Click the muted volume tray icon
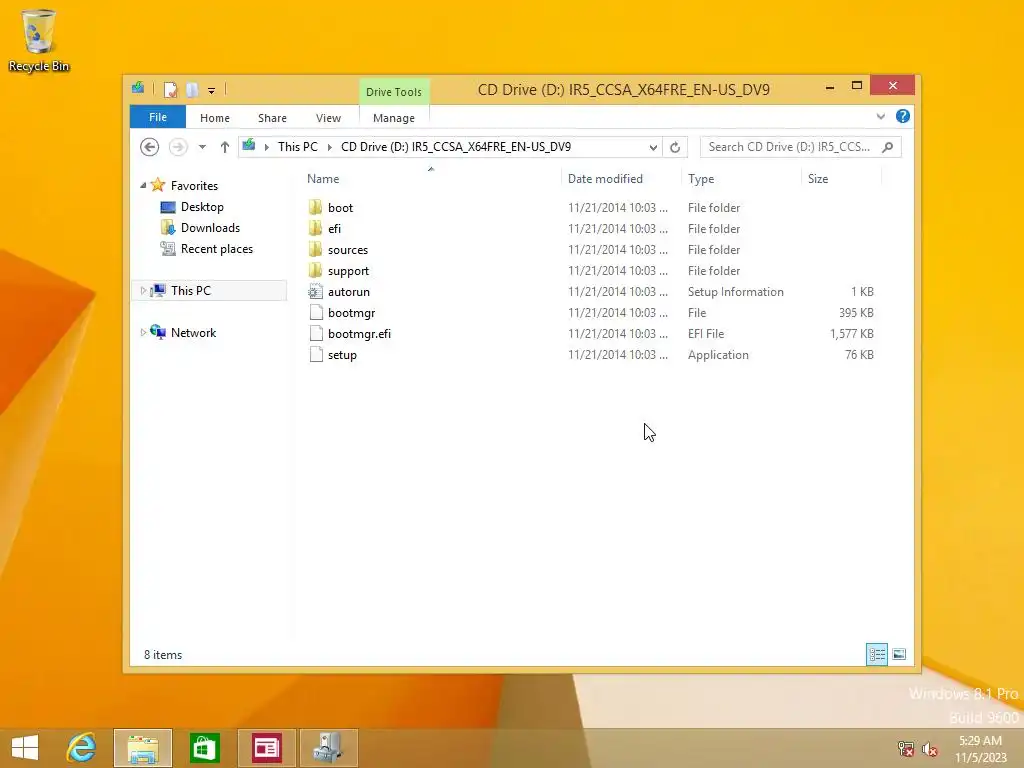 (x=930, y=748)
